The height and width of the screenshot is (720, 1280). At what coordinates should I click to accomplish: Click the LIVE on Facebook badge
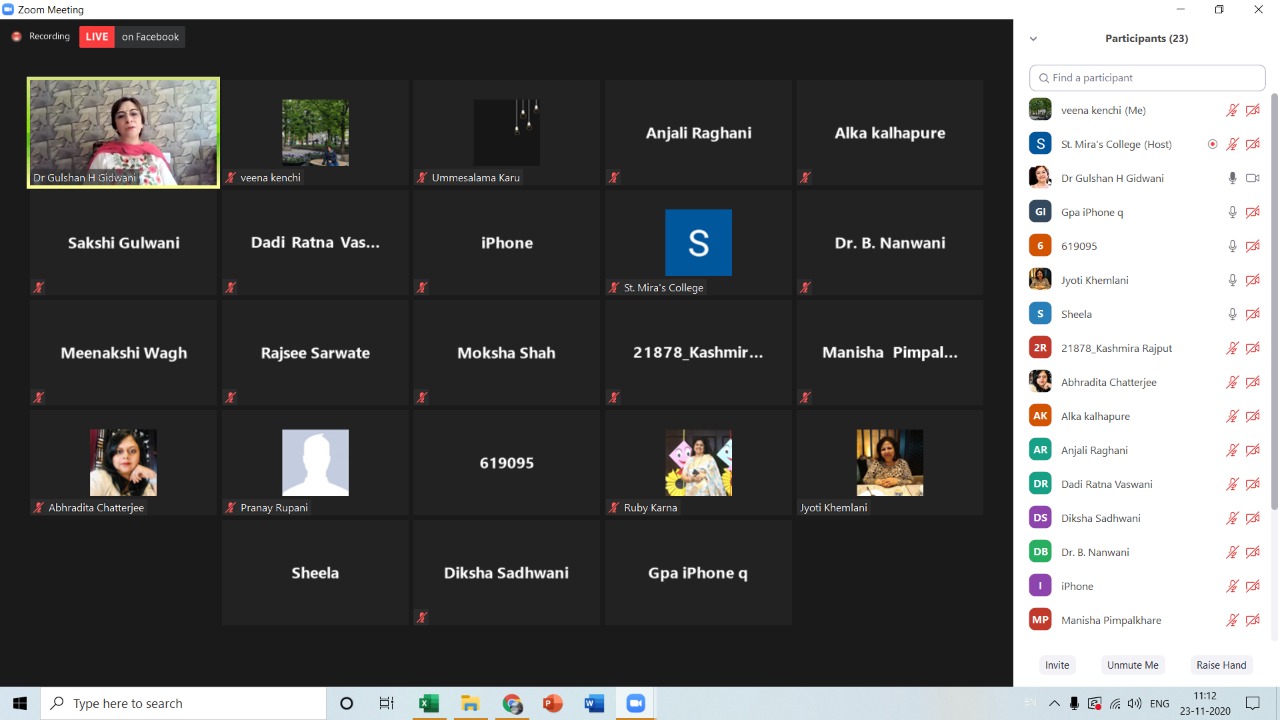point(132,37)
